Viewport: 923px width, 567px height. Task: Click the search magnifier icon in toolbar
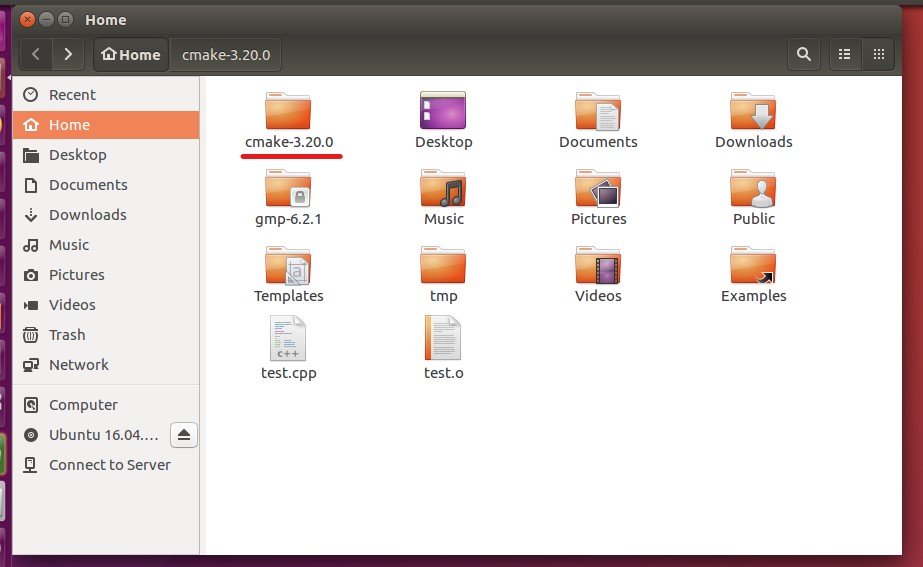point(803,54)
